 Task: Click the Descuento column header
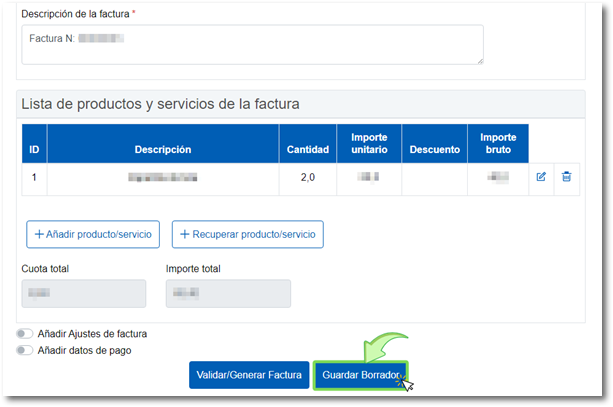click(x=434, y=150)
